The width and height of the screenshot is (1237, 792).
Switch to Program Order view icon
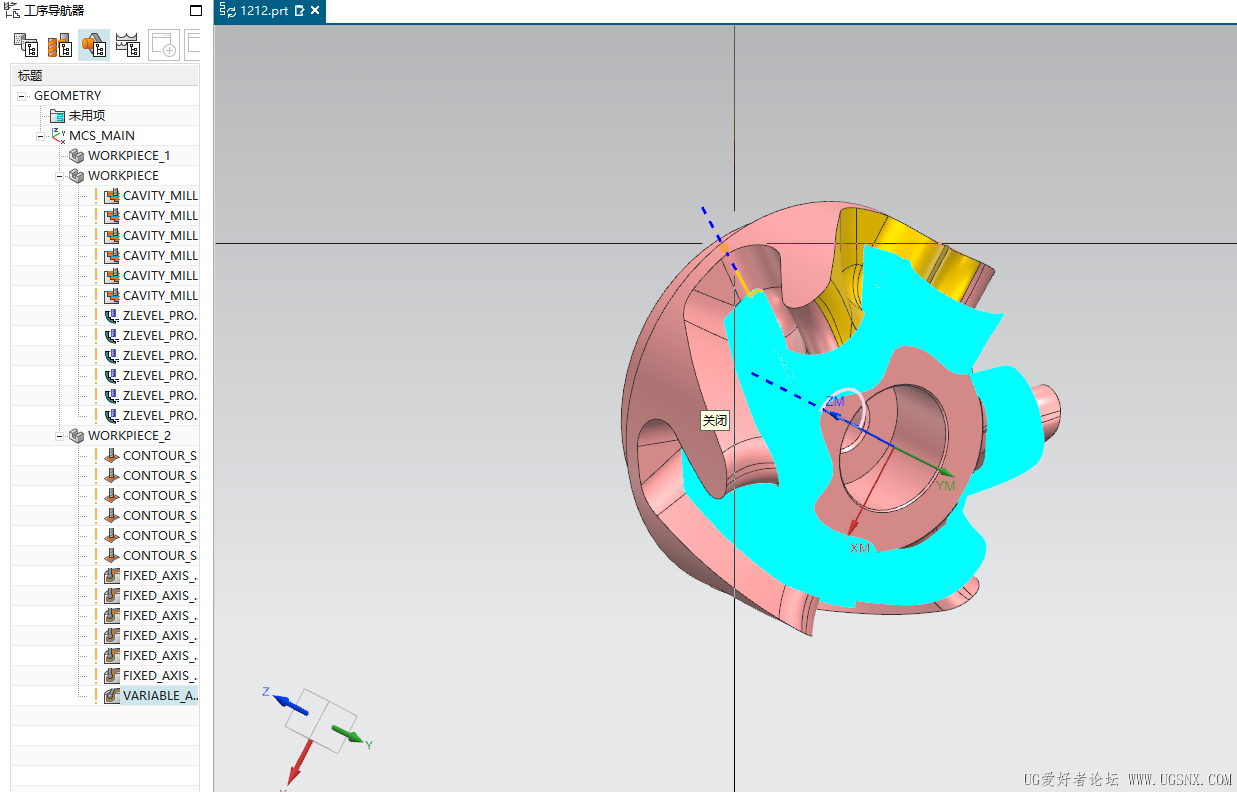pos(25,45)
